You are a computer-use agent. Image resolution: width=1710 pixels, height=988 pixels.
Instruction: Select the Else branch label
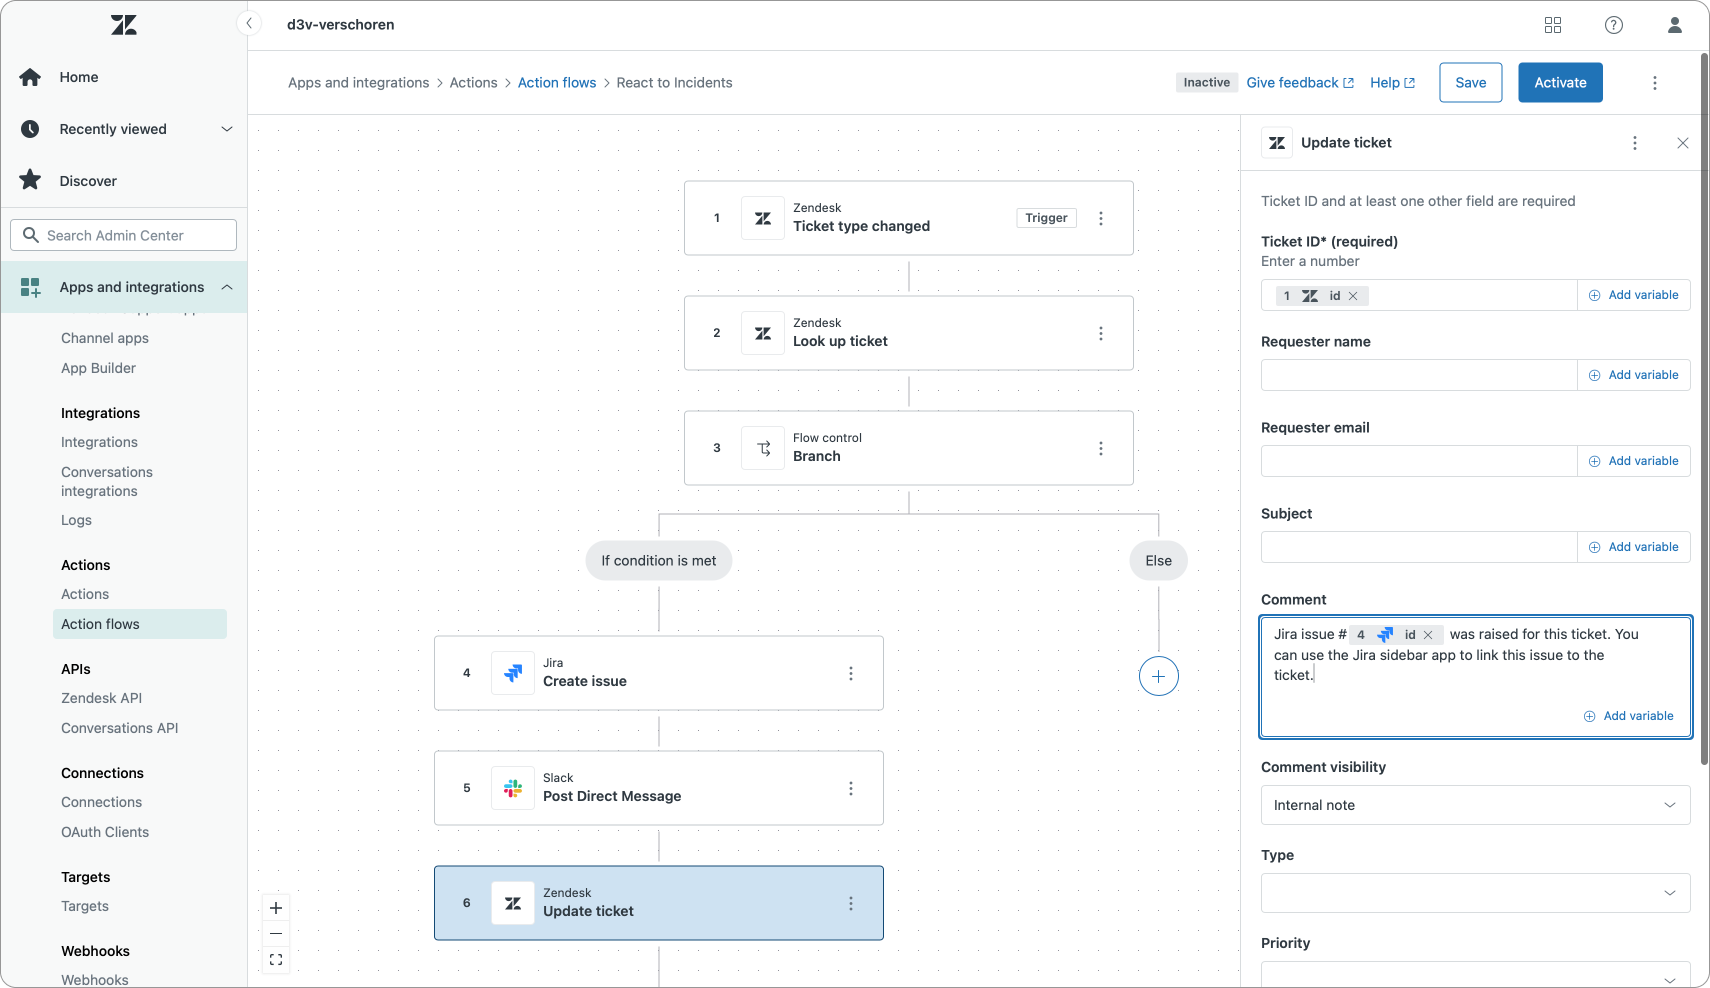pyautogui.click(x=1159, y=561)
